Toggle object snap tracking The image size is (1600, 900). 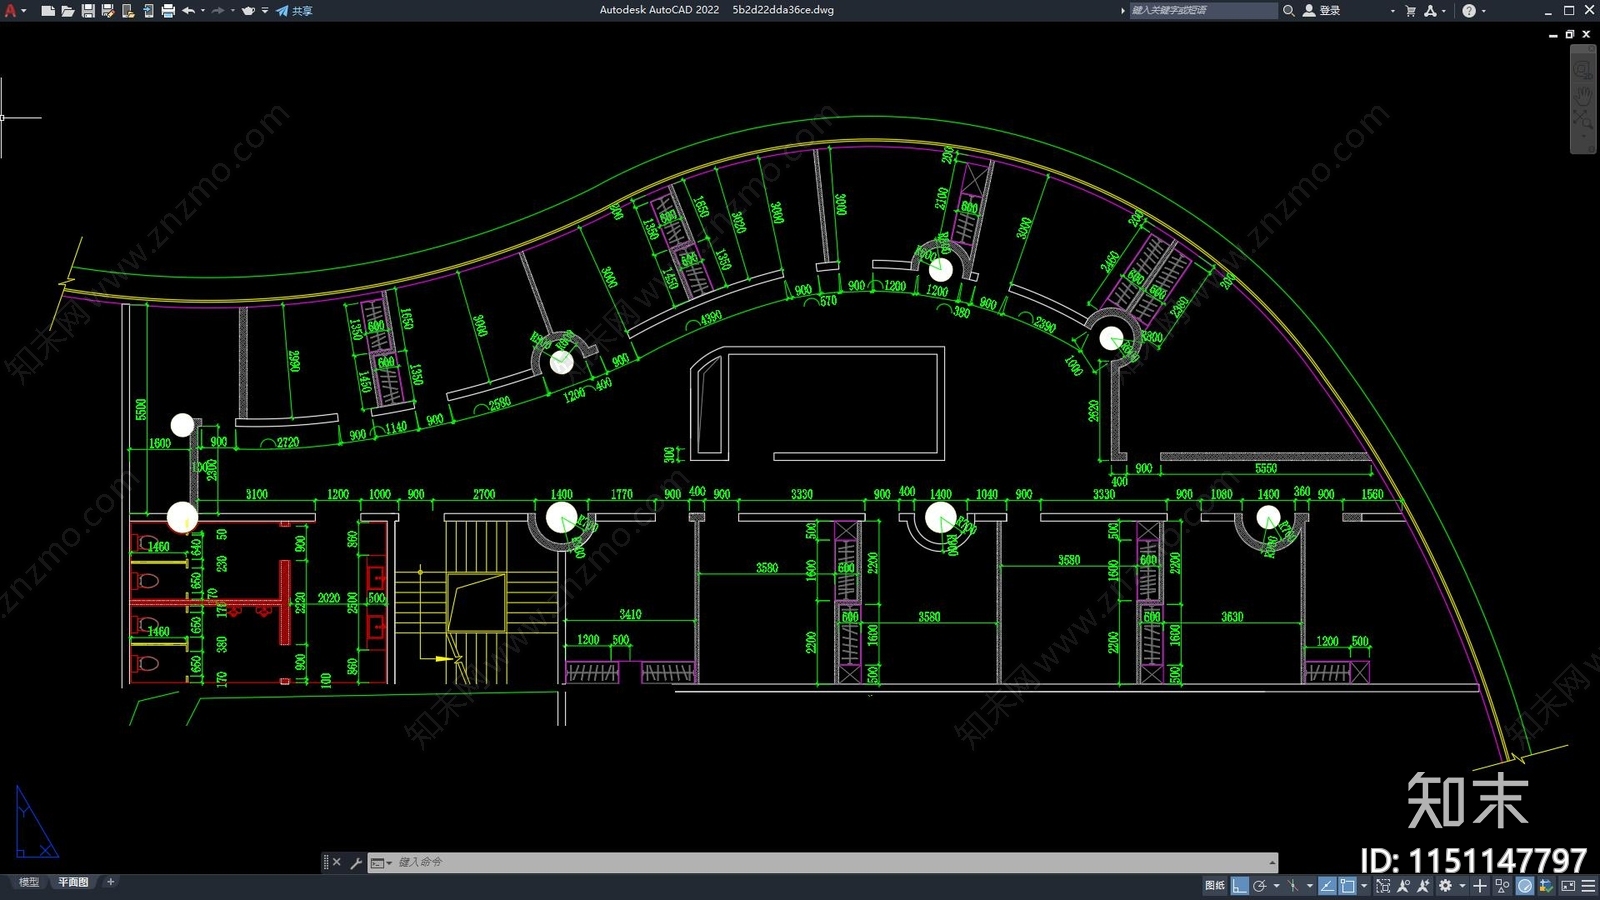(x=1327, y=886)
